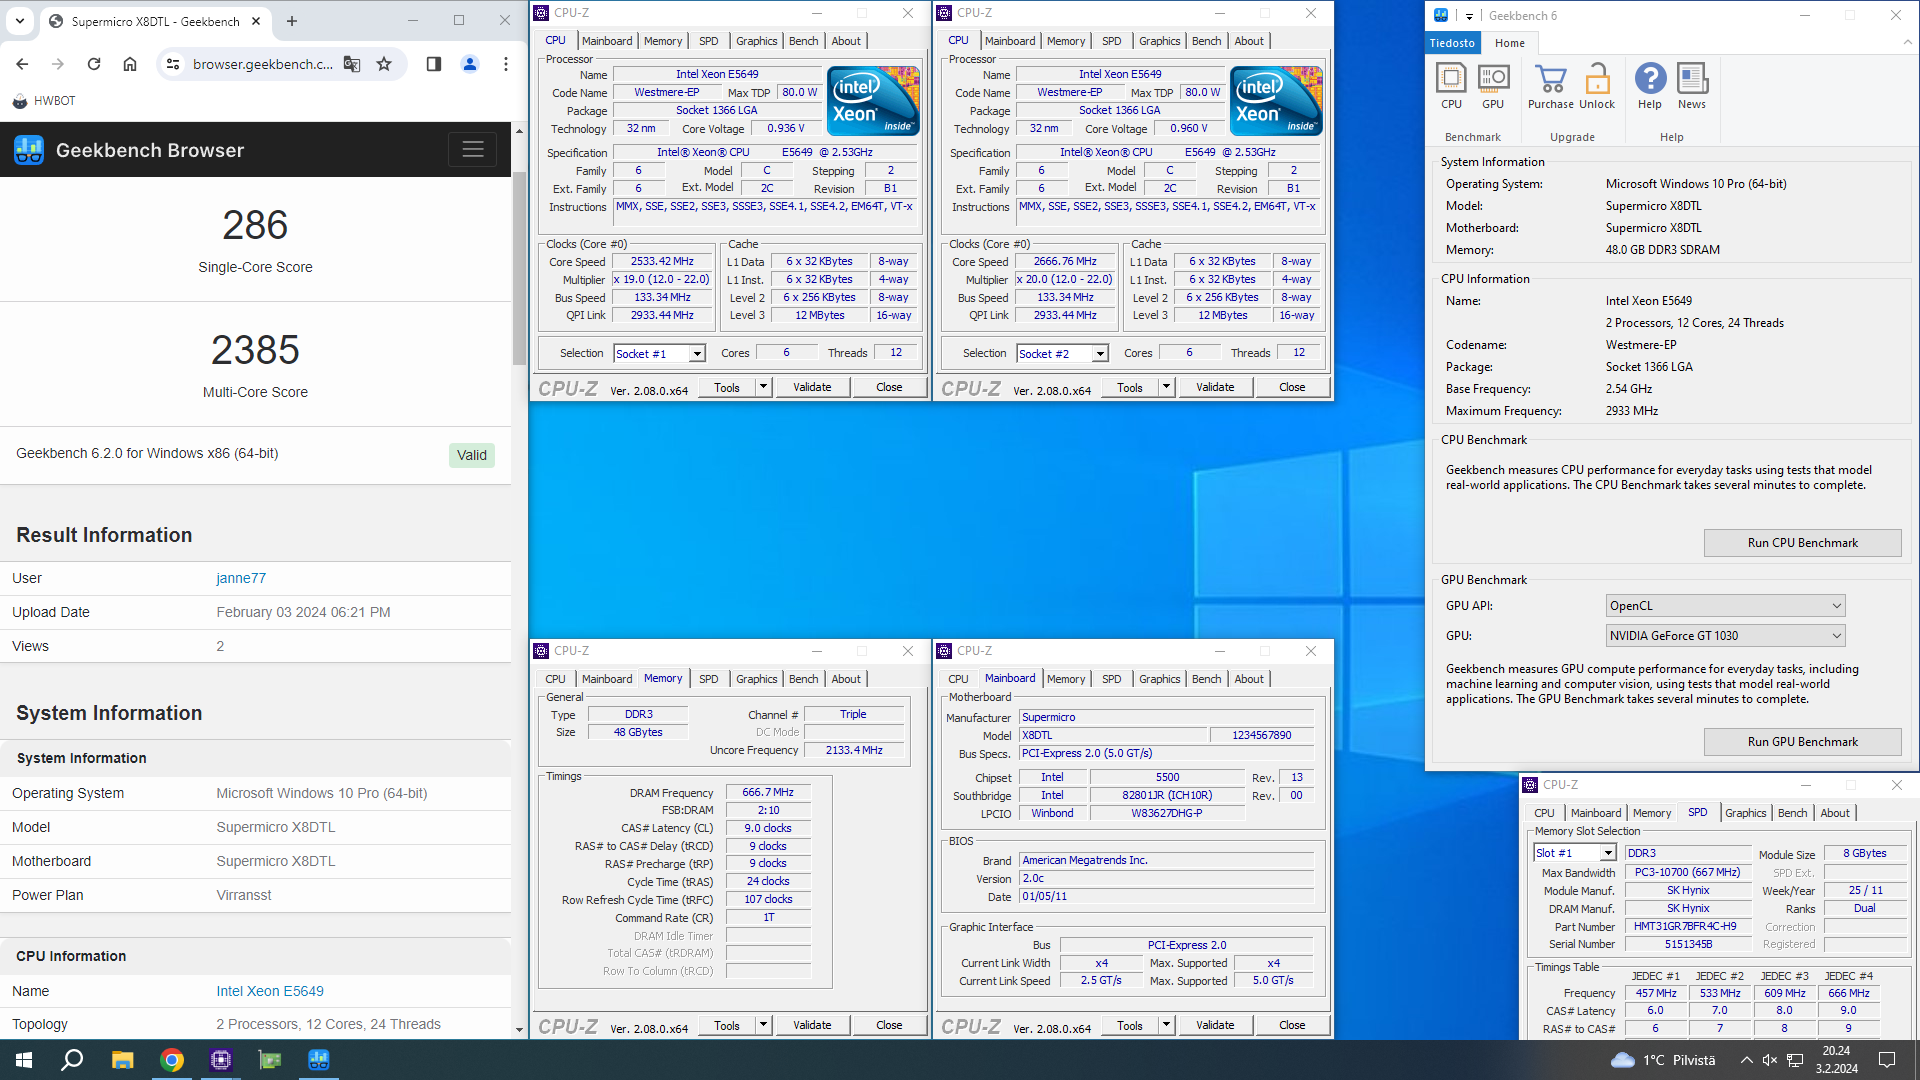The height and width of the screenshot is (1080, 1920).
Task: Open user janne77 profile link
Action: click(241, 578)
